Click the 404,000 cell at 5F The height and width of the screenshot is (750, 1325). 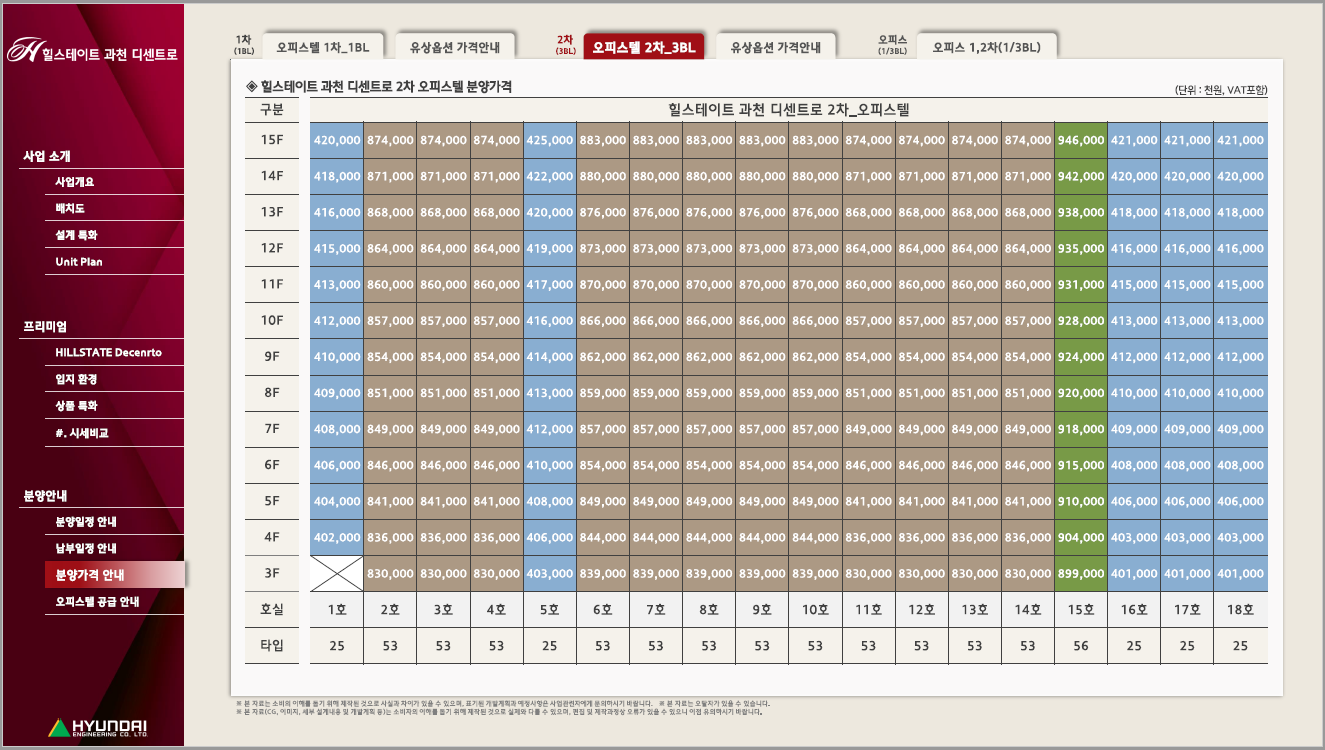coord(337,501)
